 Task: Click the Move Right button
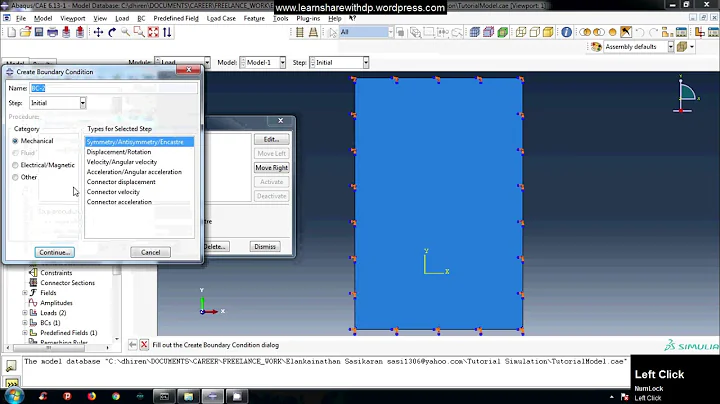(271, 168)
